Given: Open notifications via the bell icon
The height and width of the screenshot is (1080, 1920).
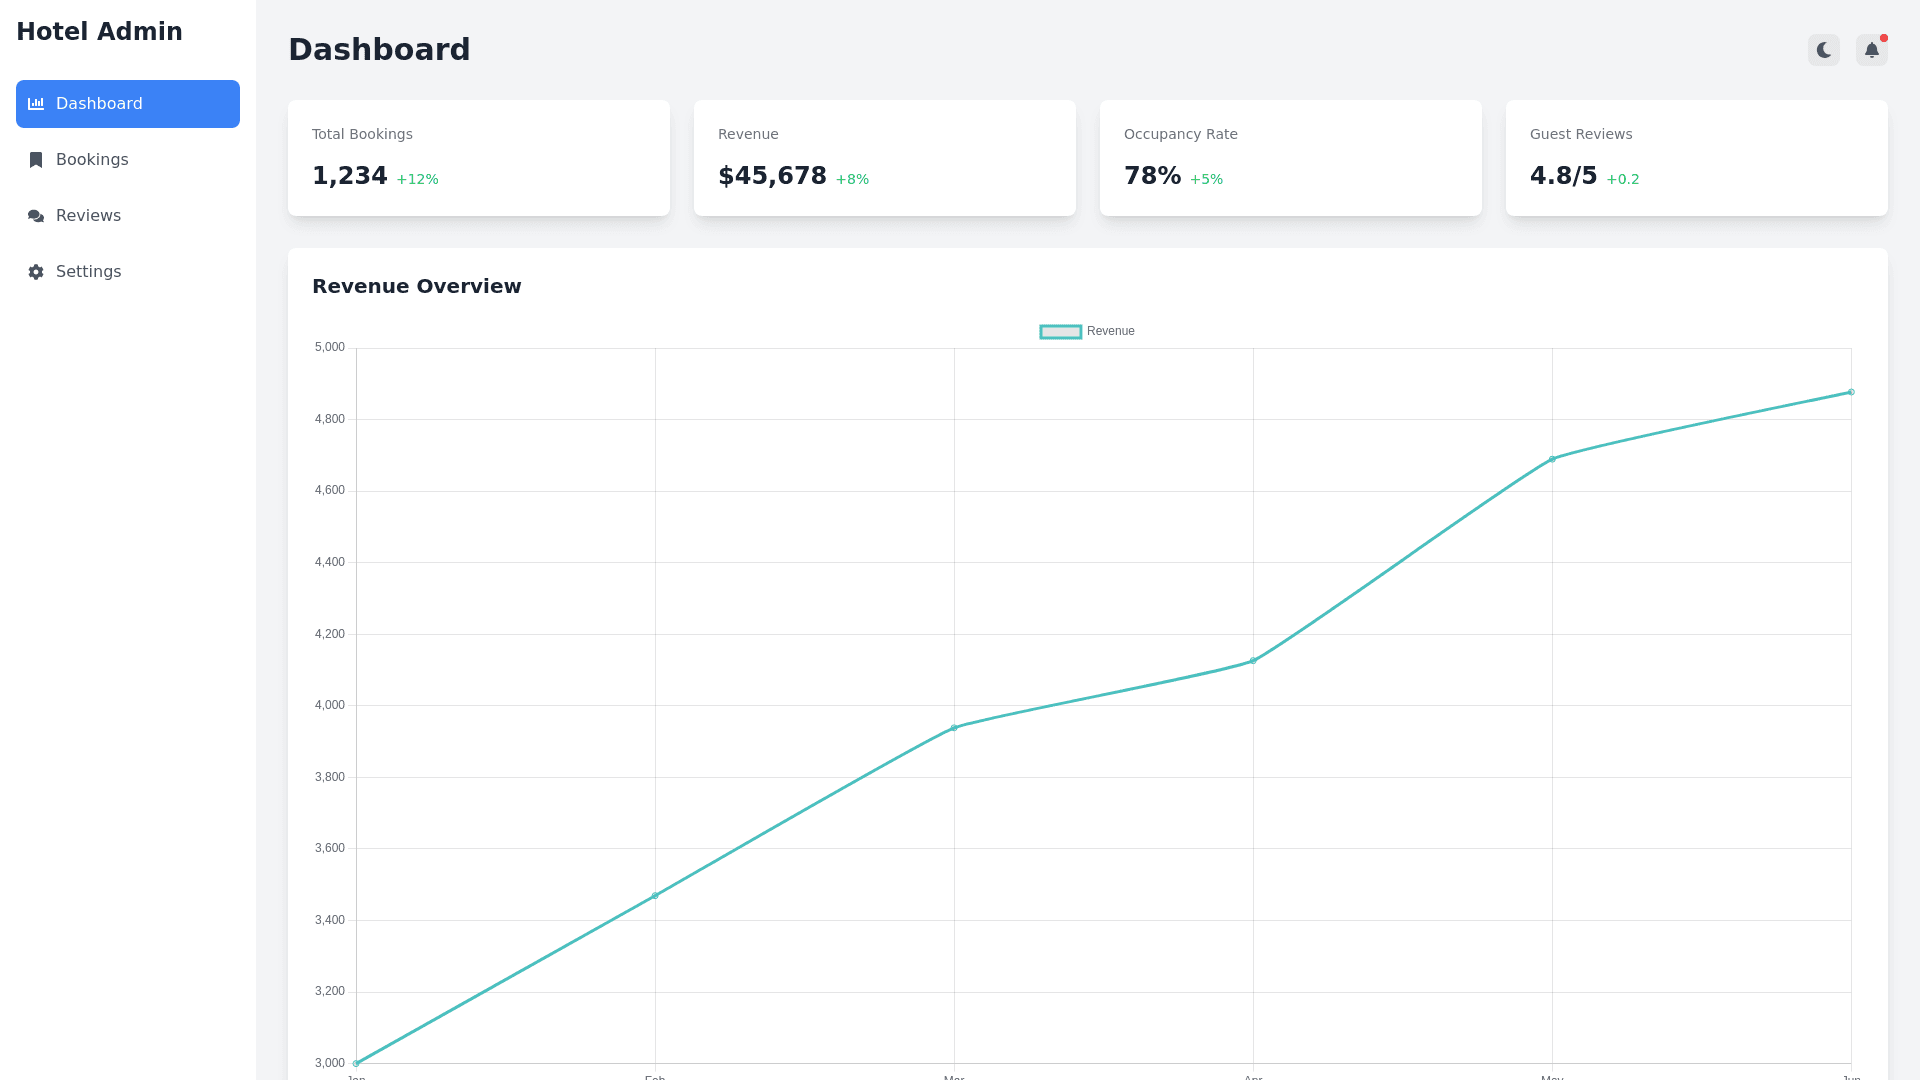Looking at the screenshot, I should click(1871, 50).
